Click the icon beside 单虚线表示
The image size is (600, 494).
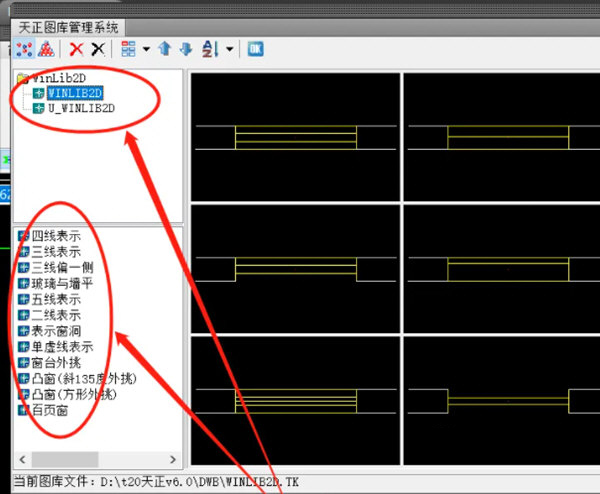(x=24, y=347)
